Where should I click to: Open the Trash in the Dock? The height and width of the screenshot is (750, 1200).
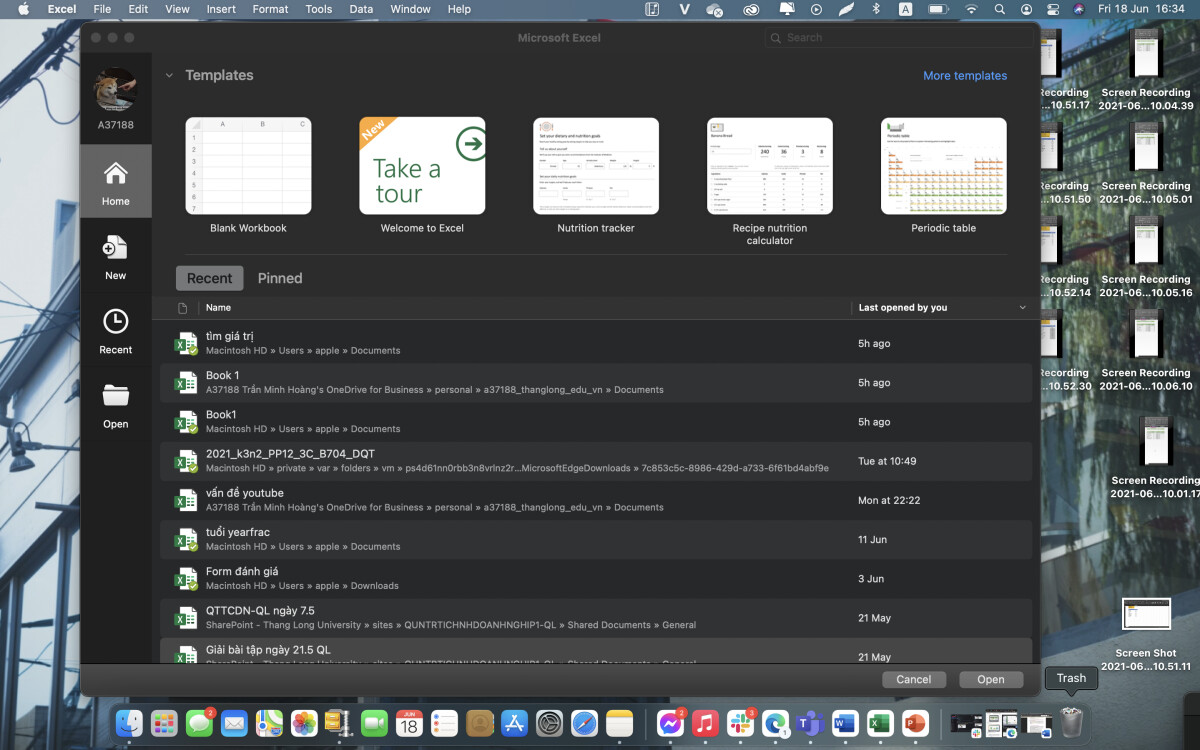coord(1071,722)
